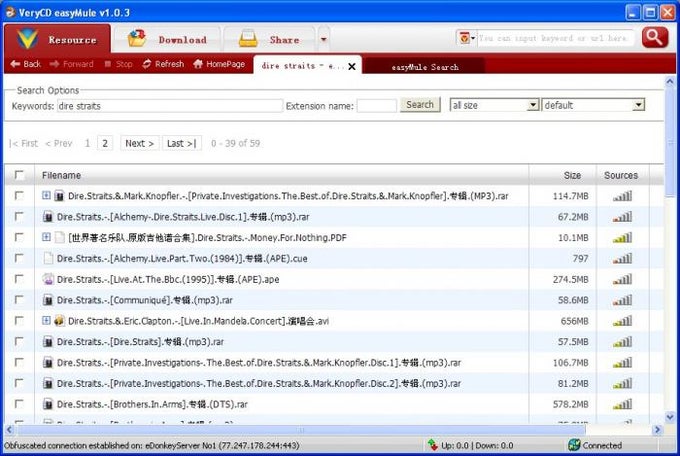
Task: Click the red magnifier search button
Action: [655, 38]
